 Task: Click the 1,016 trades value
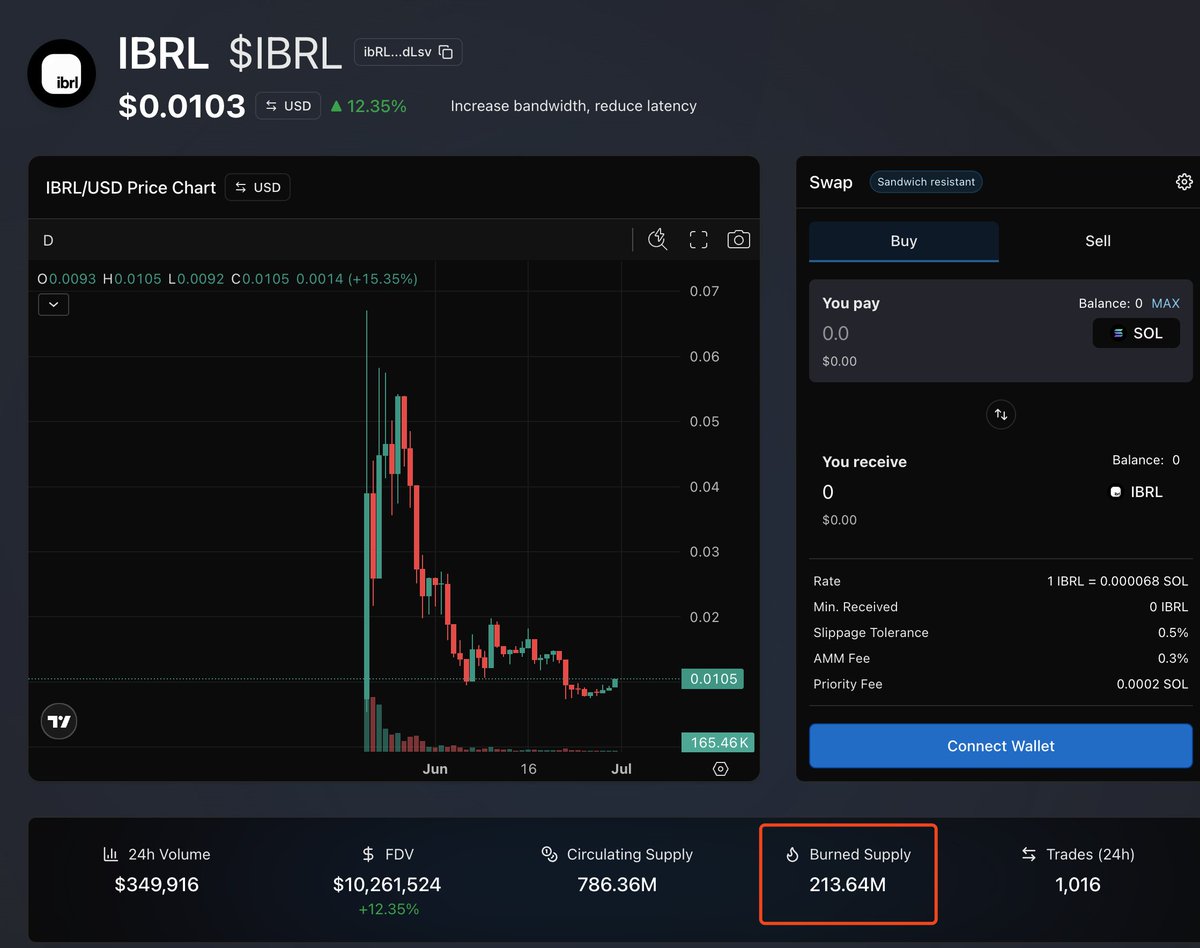[x=1078, y=885]
